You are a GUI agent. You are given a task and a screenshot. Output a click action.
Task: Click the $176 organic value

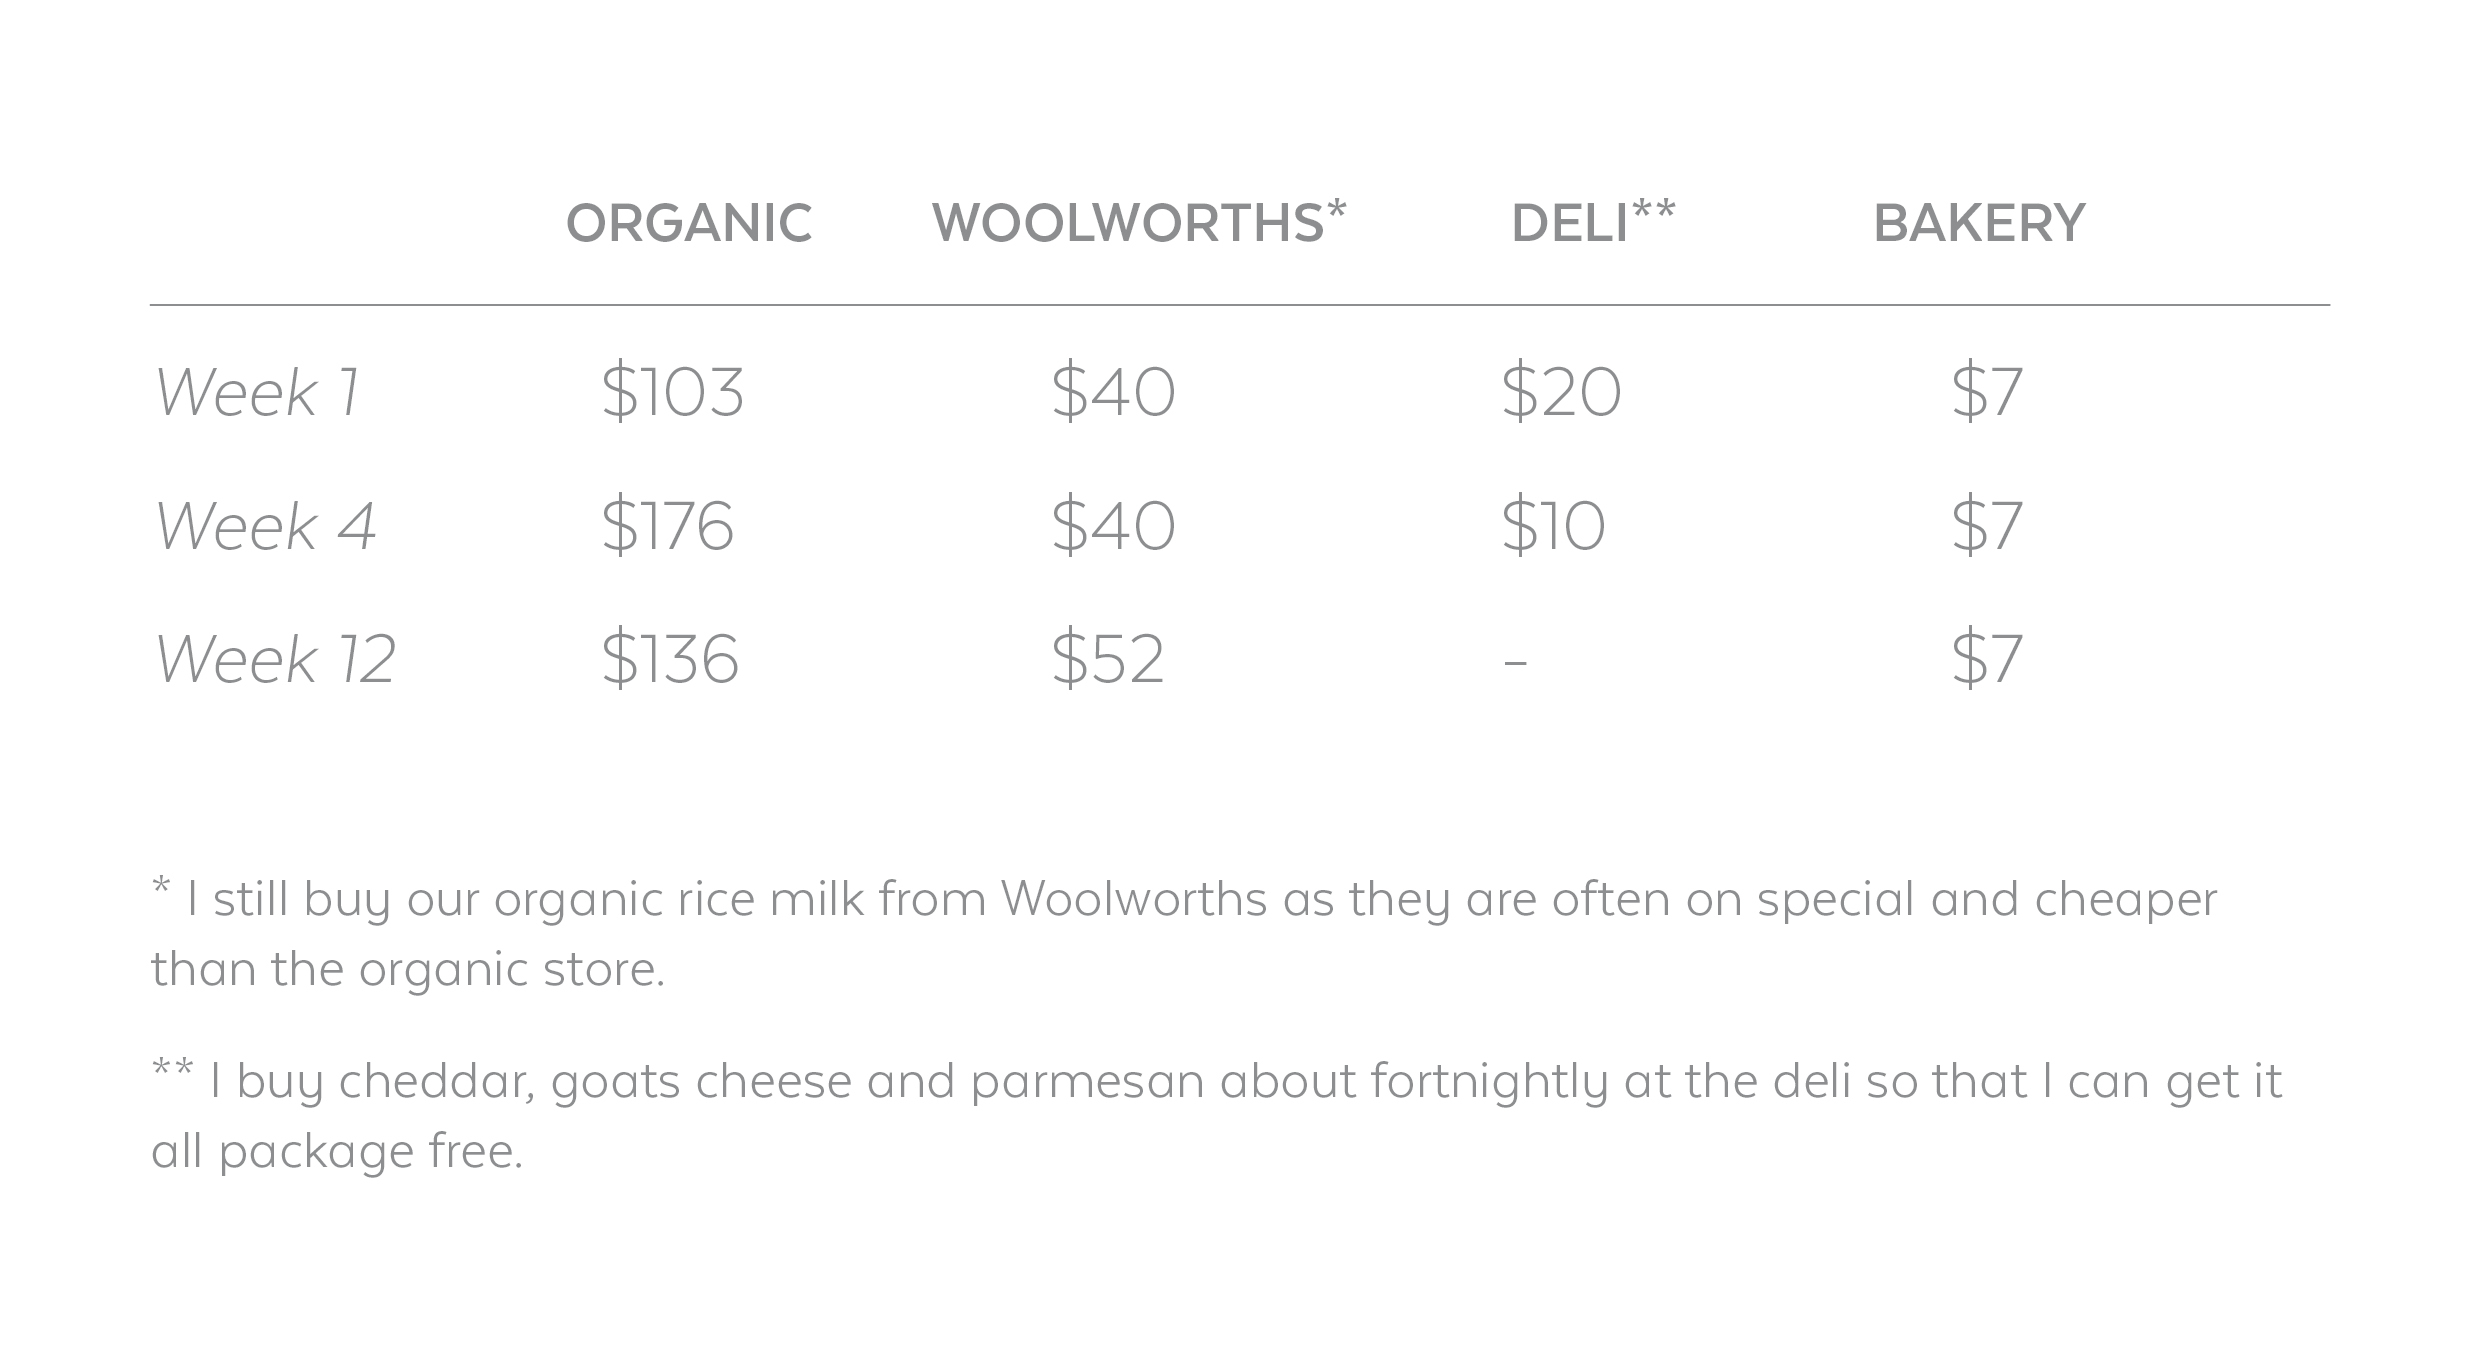point(667,525)
